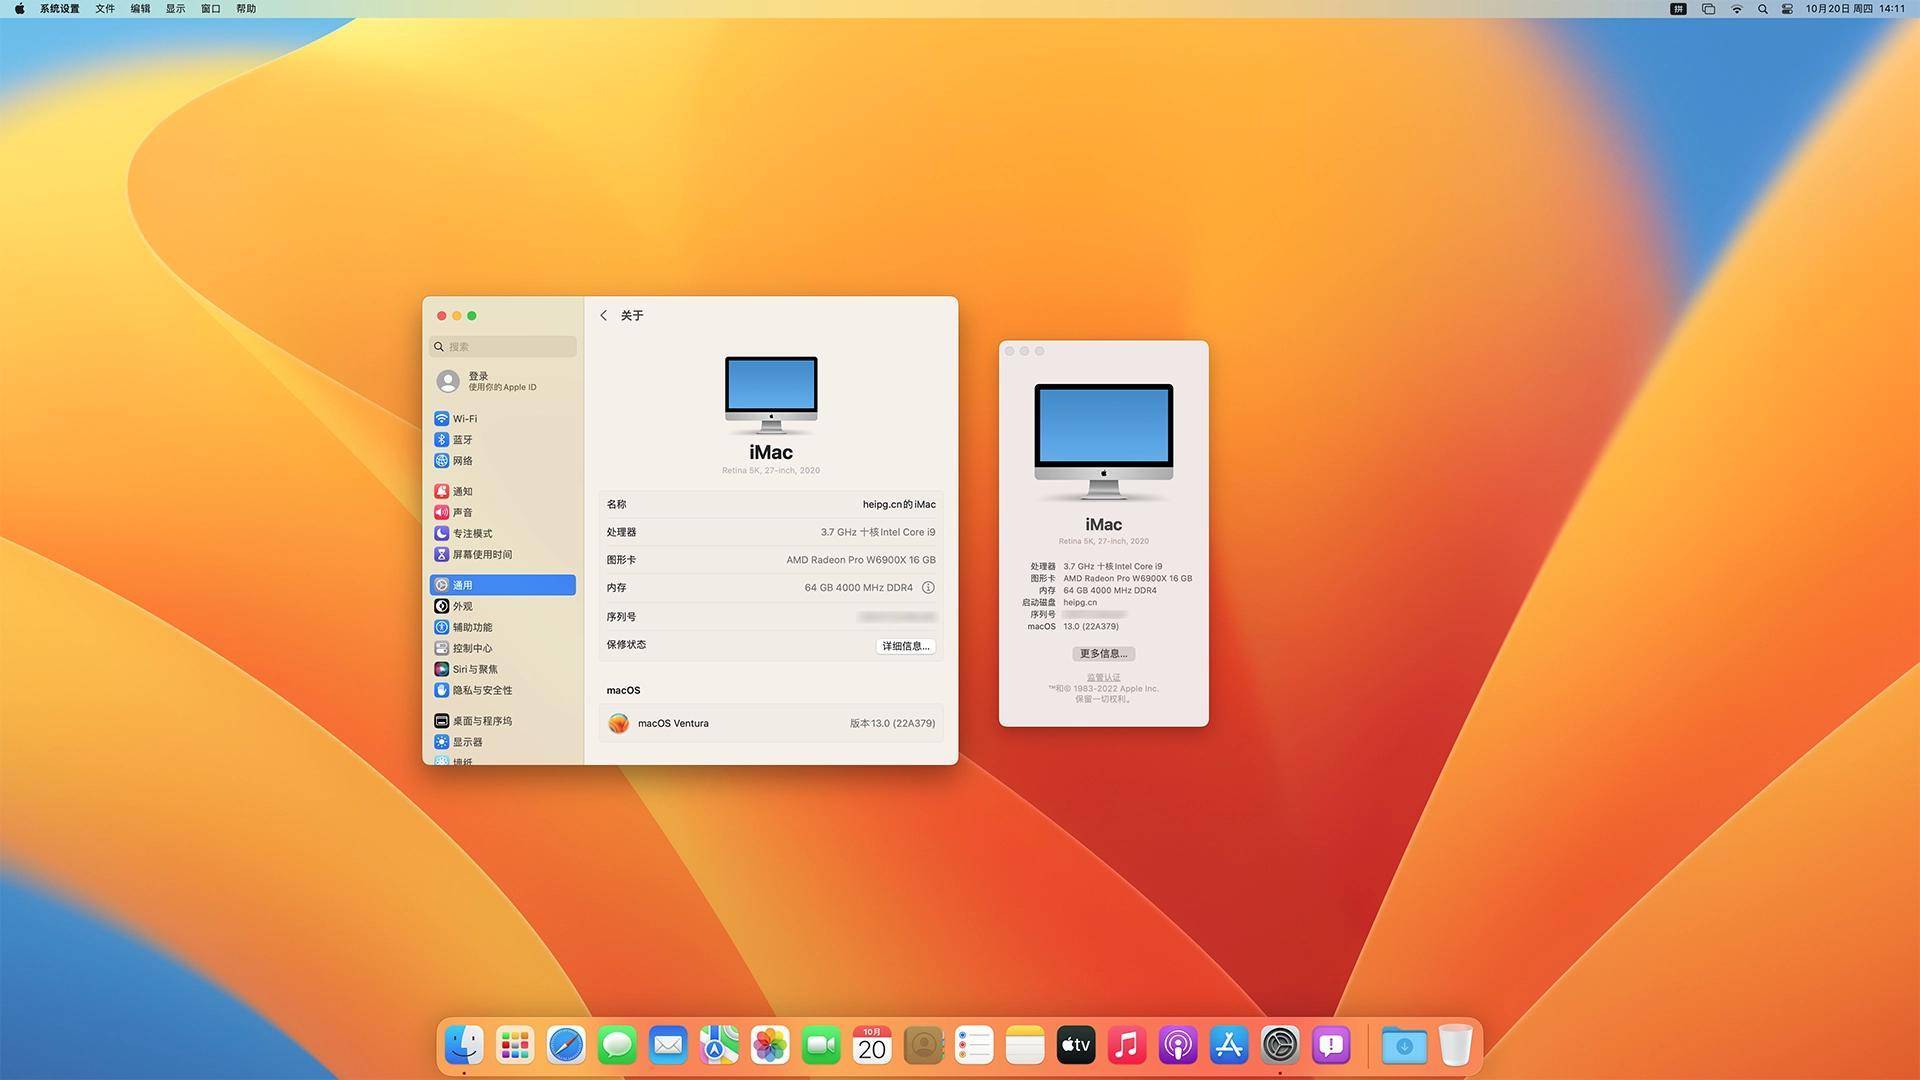Open Safari from the Dock
1920x1080 pixels.
pyautogui.click(x=566, y=1046)
